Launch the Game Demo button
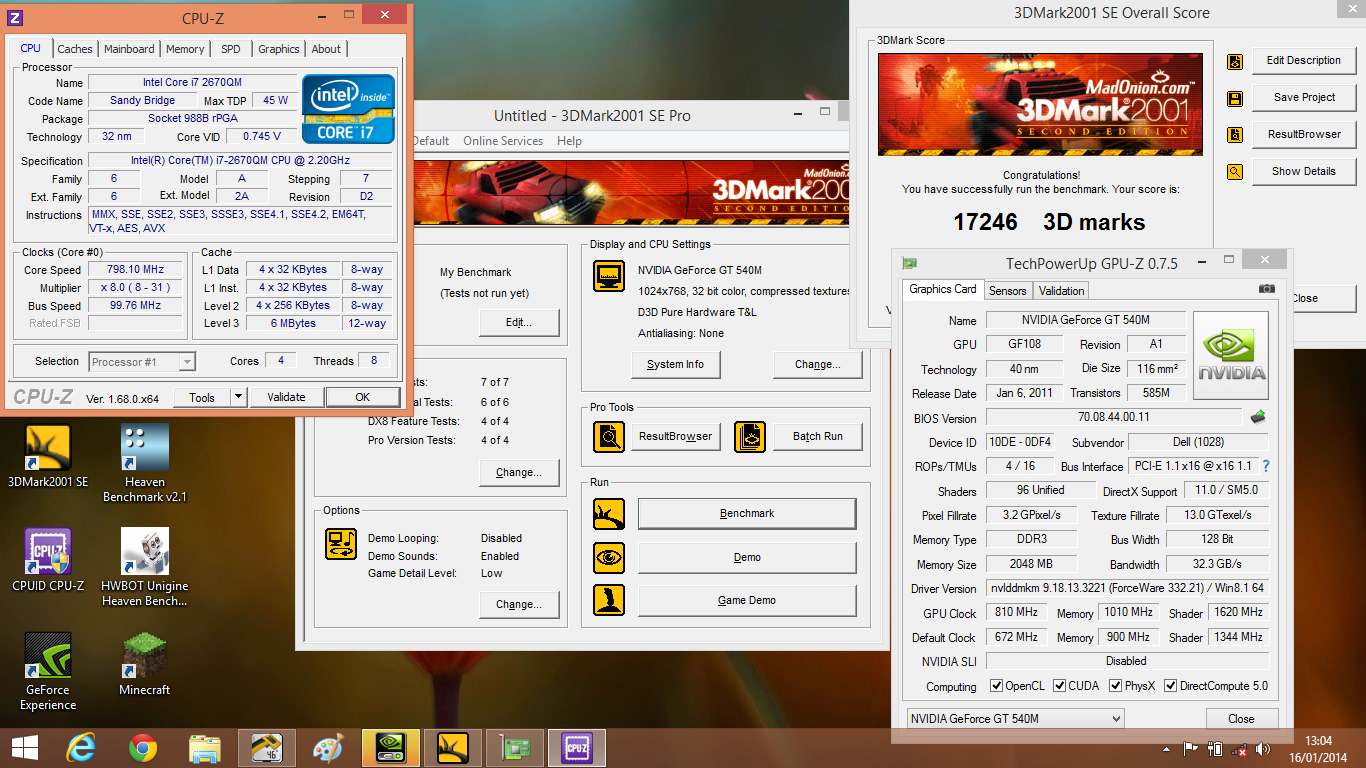 pyautogui.click(x=747, y=600)
